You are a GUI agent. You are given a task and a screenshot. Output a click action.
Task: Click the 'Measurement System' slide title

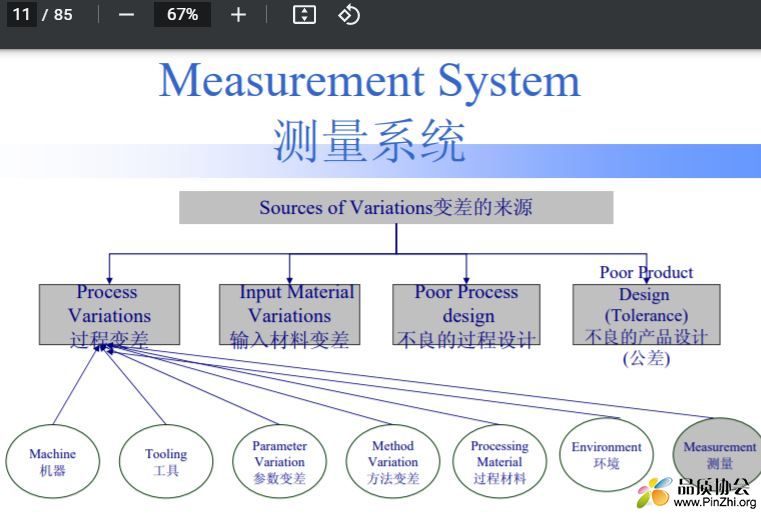[370, 80]
